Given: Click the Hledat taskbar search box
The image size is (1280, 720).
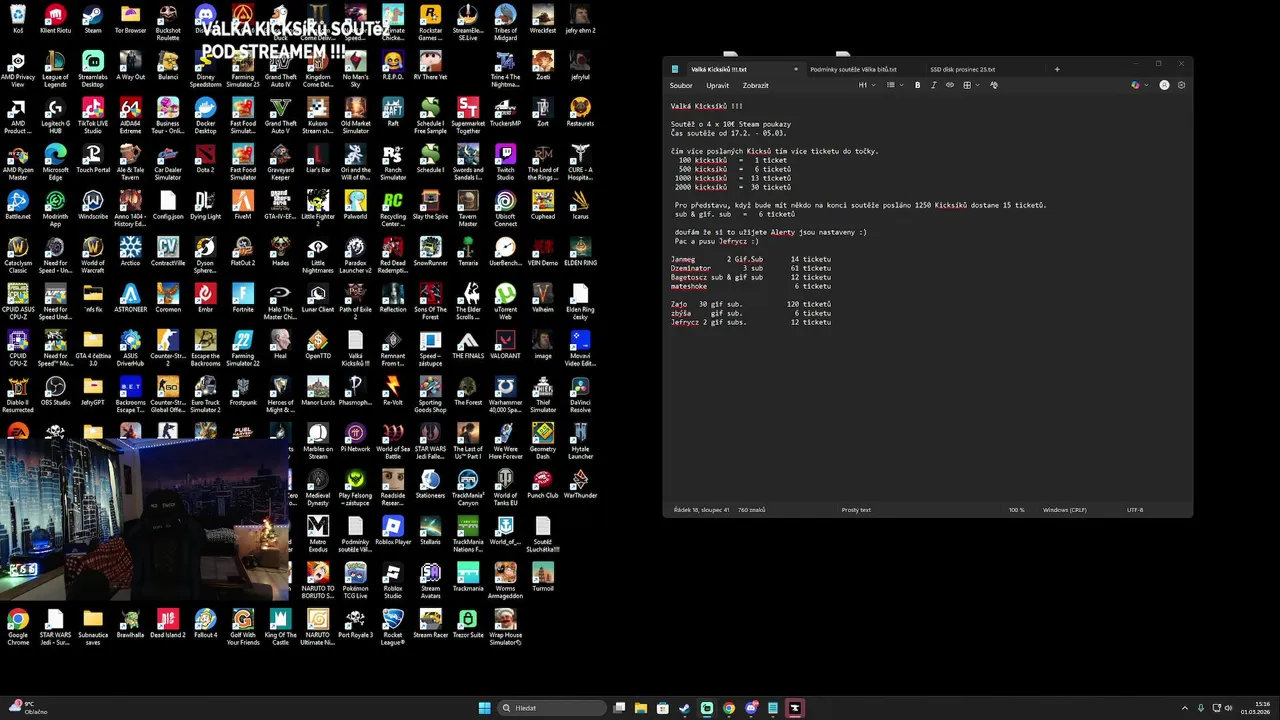Looking at the screenshot, I should point(553,708).
